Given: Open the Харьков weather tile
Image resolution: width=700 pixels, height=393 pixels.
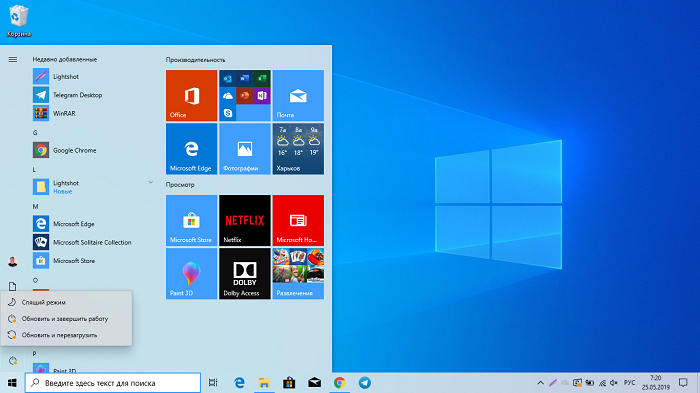Looking at the screenshot, I should click(x=298, y=149).
